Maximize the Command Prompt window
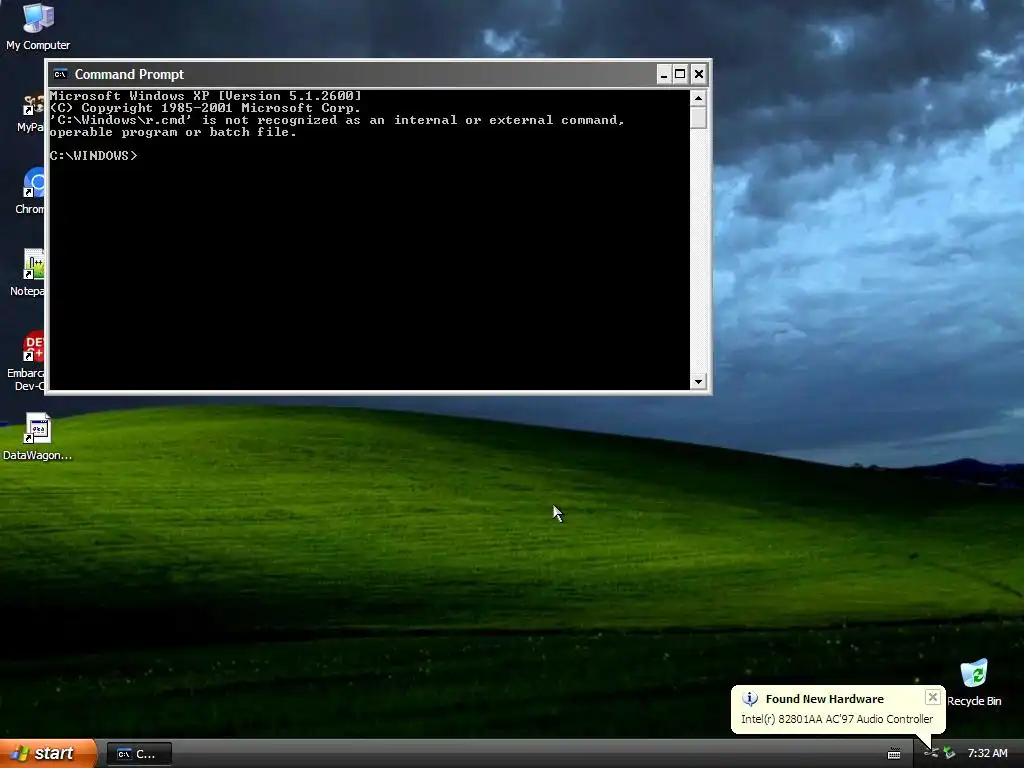Screen dimensions: 1024x768 pyautogui.click(x=680, y=74)
